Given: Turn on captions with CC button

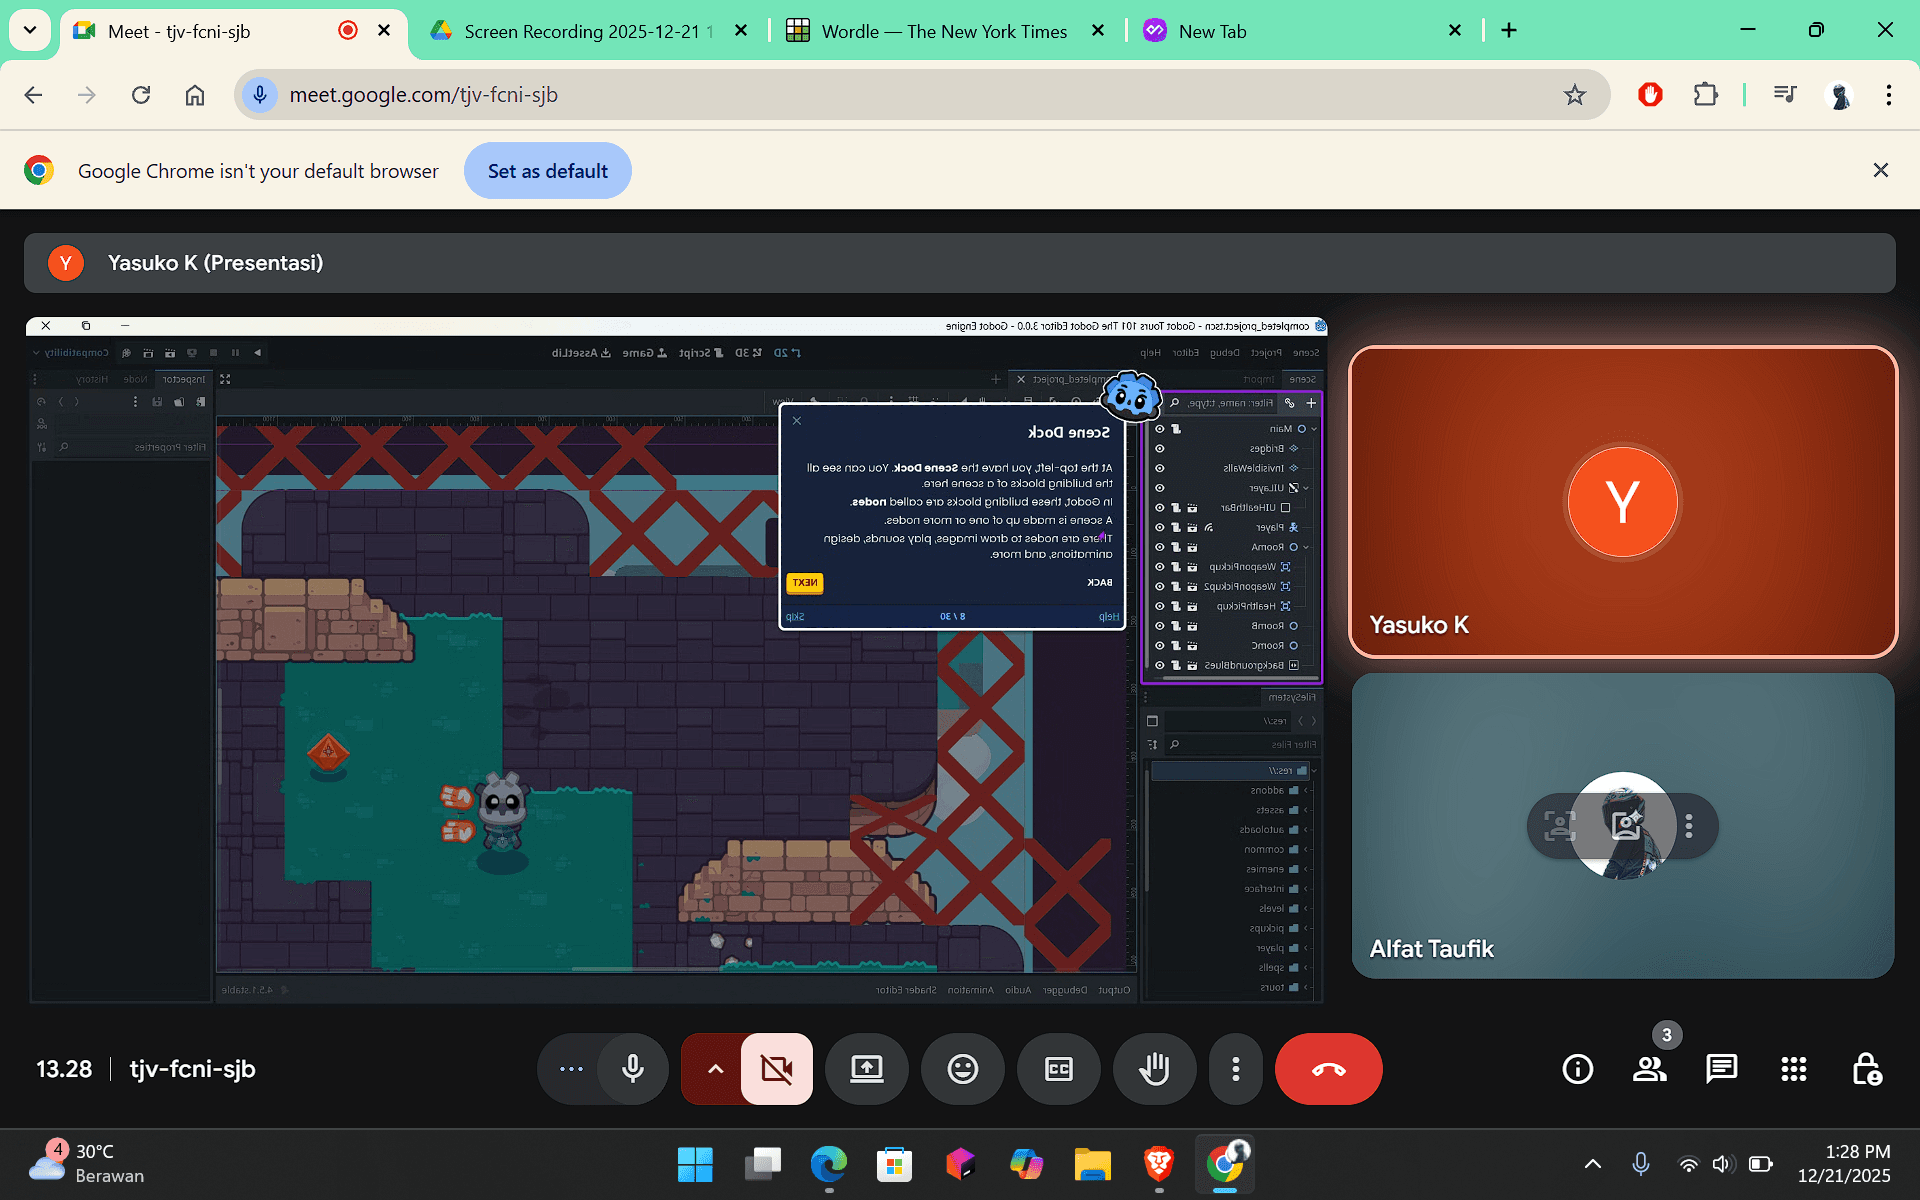Looking at the screenshot, I should tap(1058, 1069).
